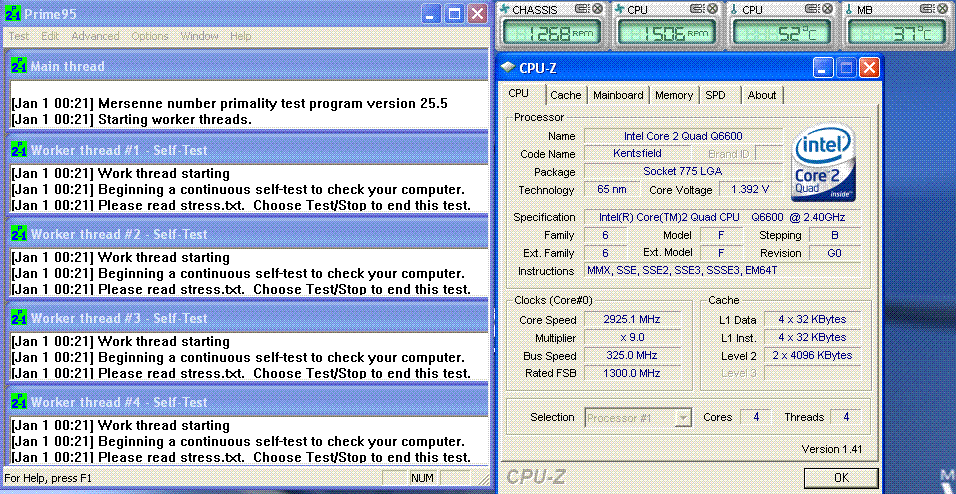Click Worker thread #1 - Self-Test title bar
Viewport: 956px width, 494px height.
249,150
